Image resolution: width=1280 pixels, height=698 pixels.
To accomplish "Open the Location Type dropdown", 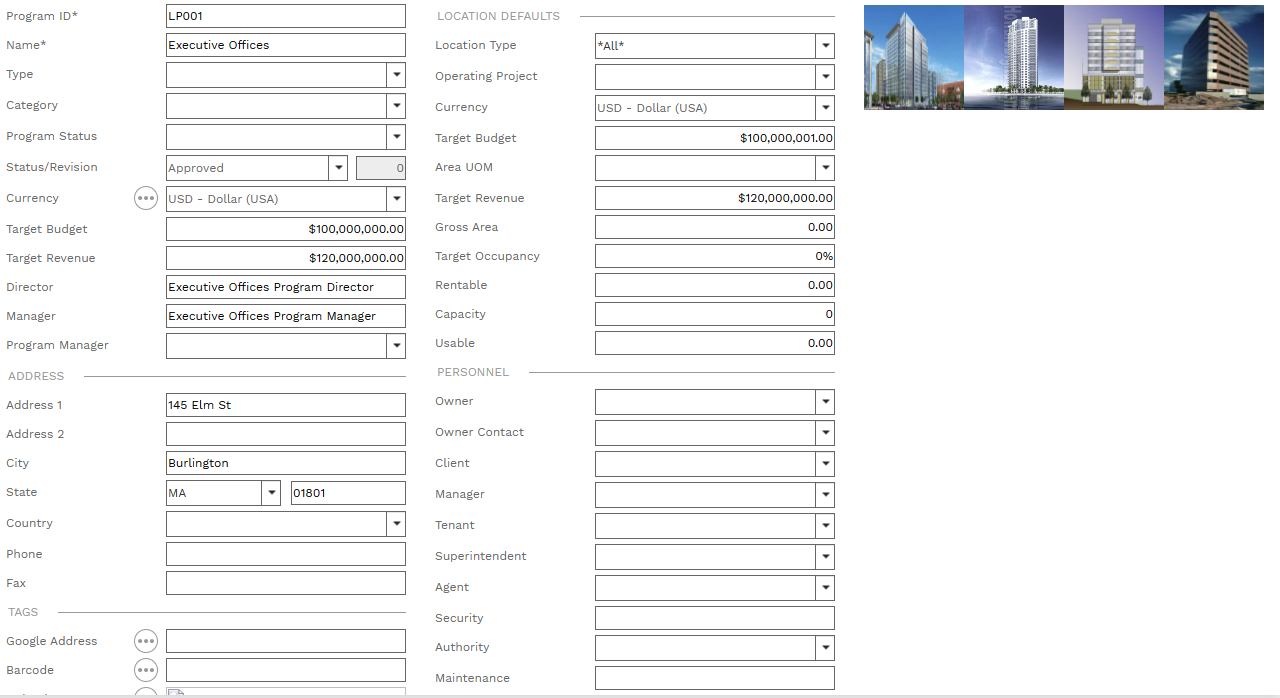I will 825,46.
